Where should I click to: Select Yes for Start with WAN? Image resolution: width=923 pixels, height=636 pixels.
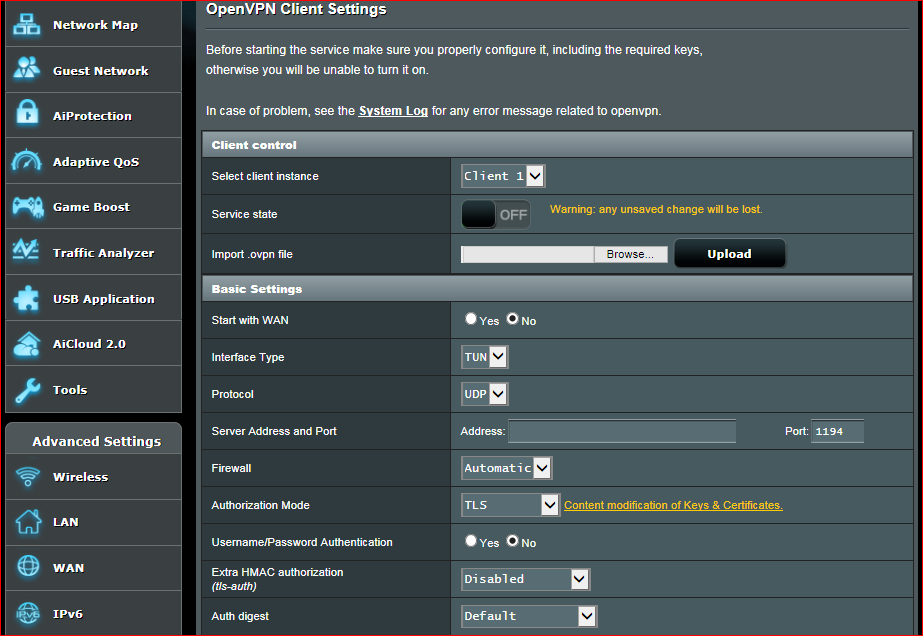471,319
